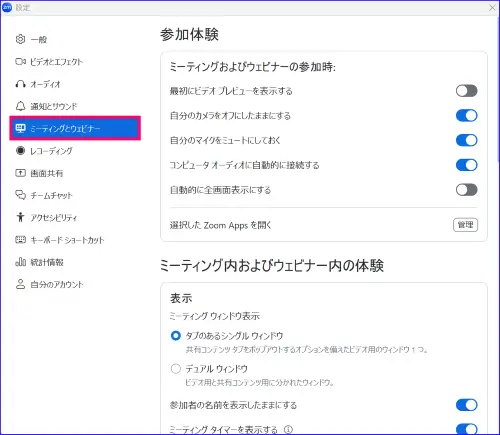Click the record circle icon for レコーディング

pyautogui.click(x=20, y=151)
